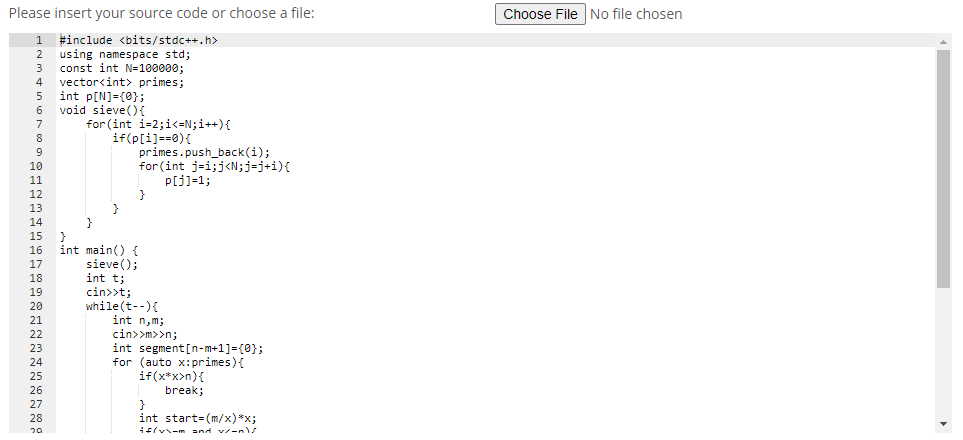This screenshot has height=440, width=963.
Task: Click the scrollbar down arrow
Action: pos(943,423)
